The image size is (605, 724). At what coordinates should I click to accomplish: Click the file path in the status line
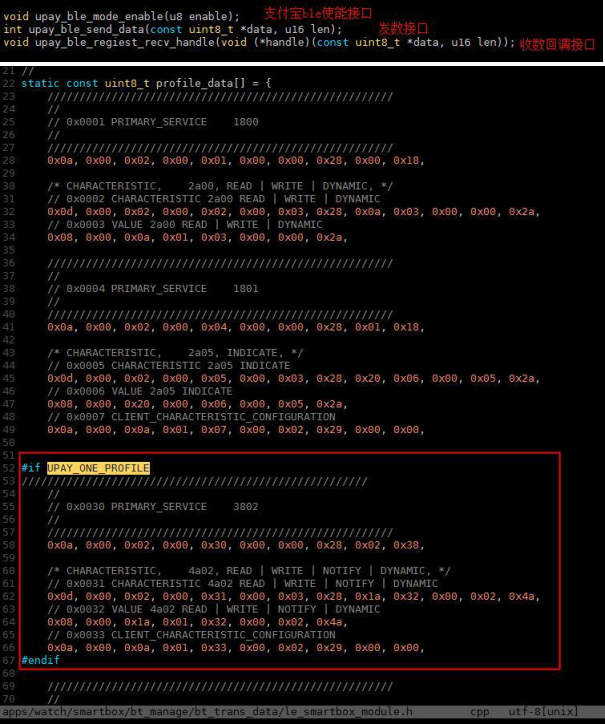207,712
